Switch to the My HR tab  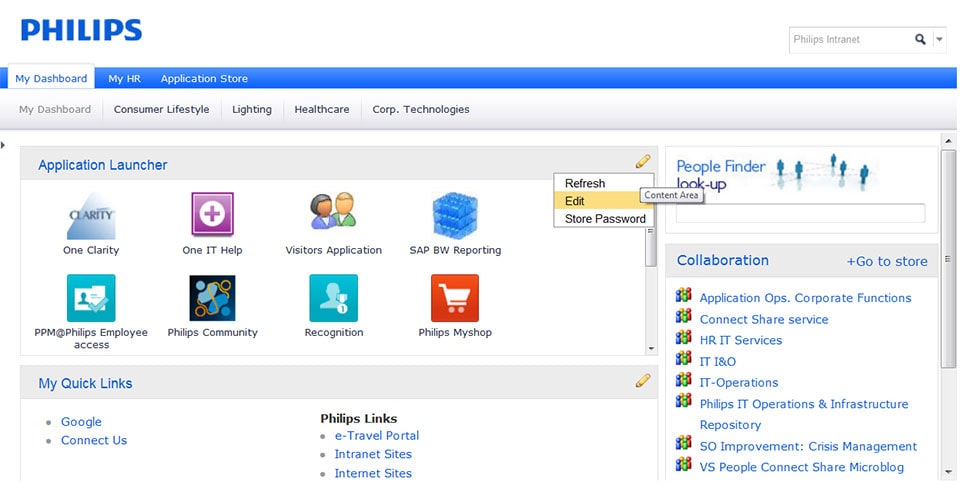(124, 78)
